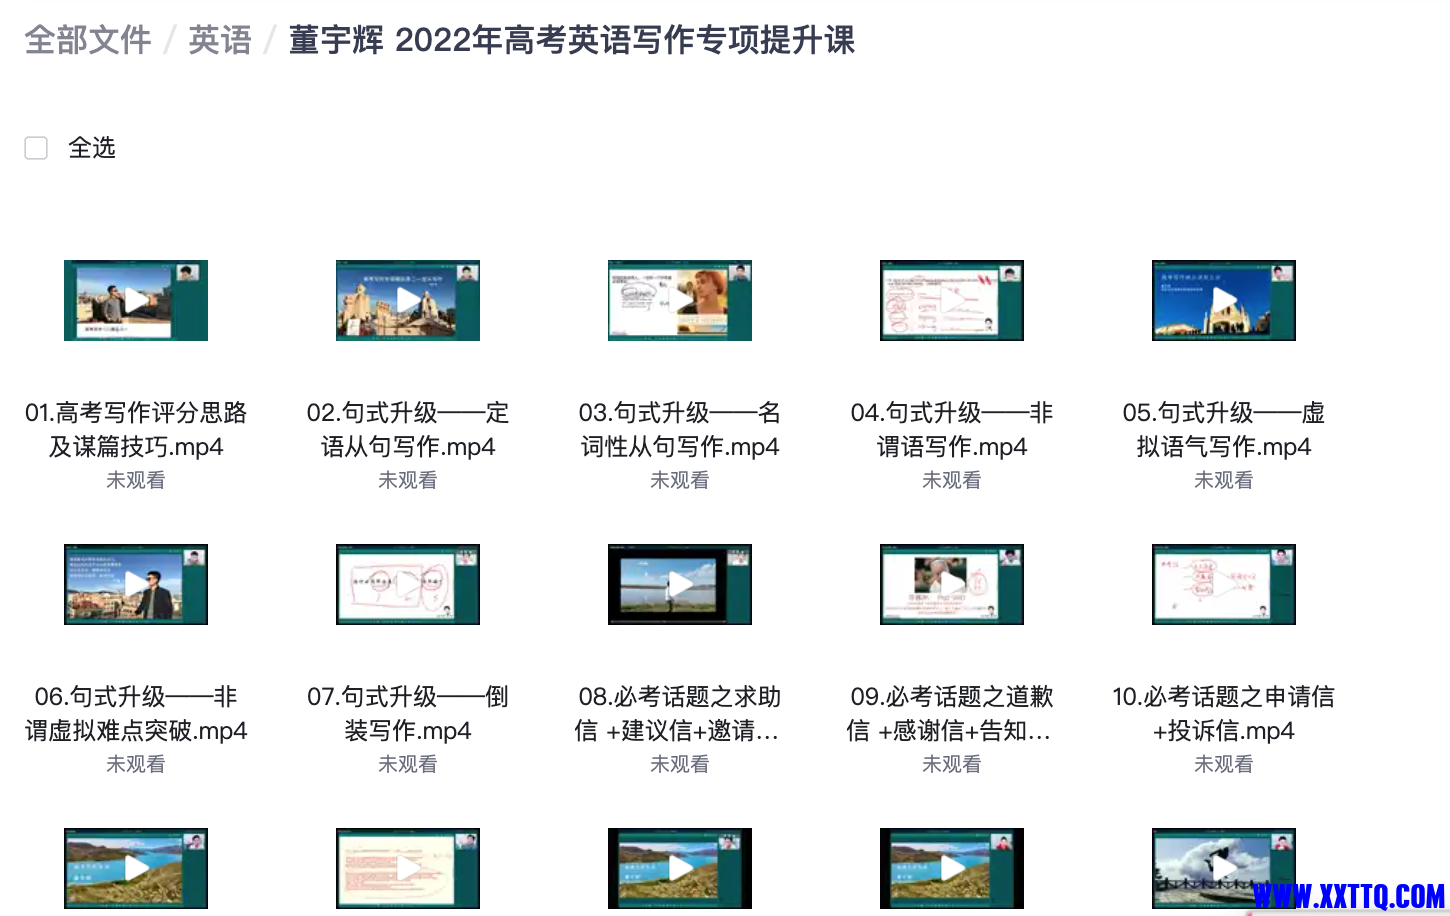Select file name 03.句式升级——名词性从句写作.mp4

[x=680, y=429]
